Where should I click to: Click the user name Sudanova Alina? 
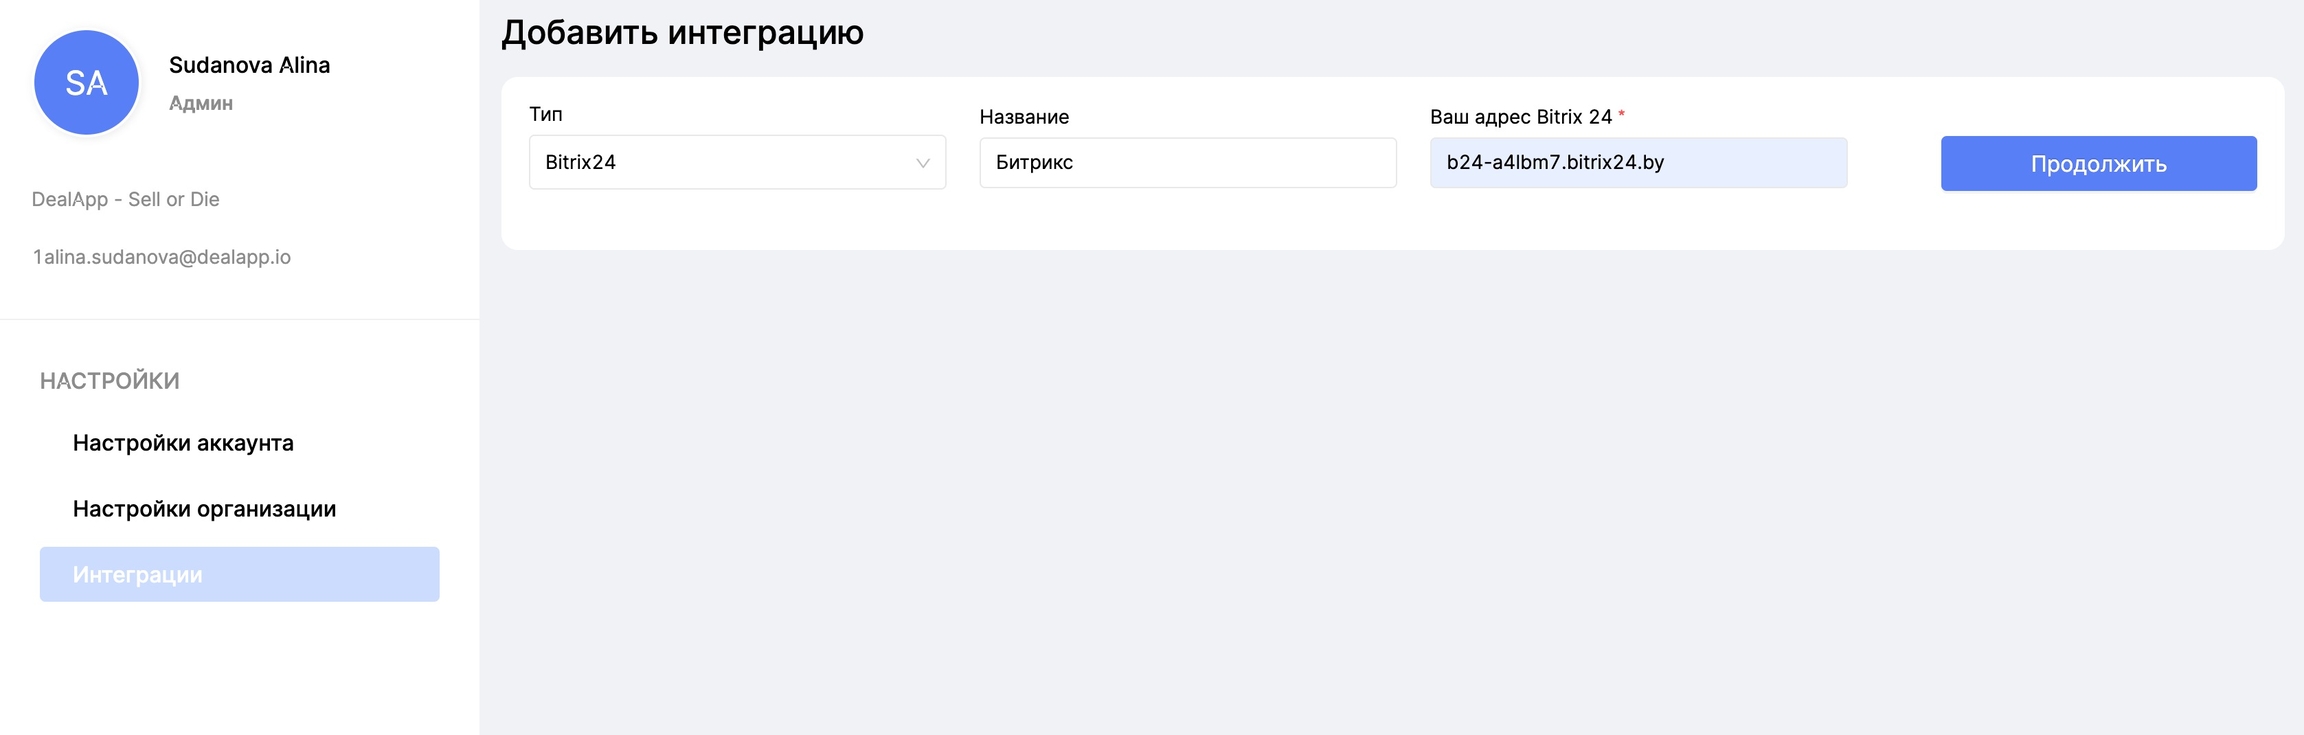(x=249, y=65)
